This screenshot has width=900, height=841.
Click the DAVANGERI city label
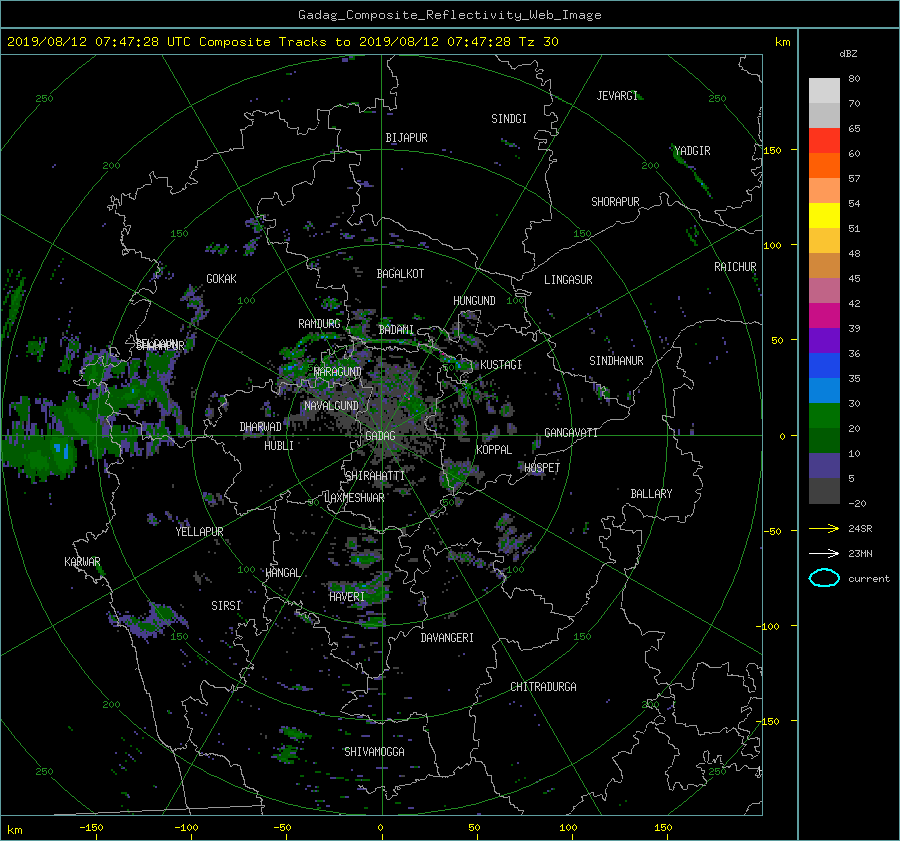pos(447,638)
